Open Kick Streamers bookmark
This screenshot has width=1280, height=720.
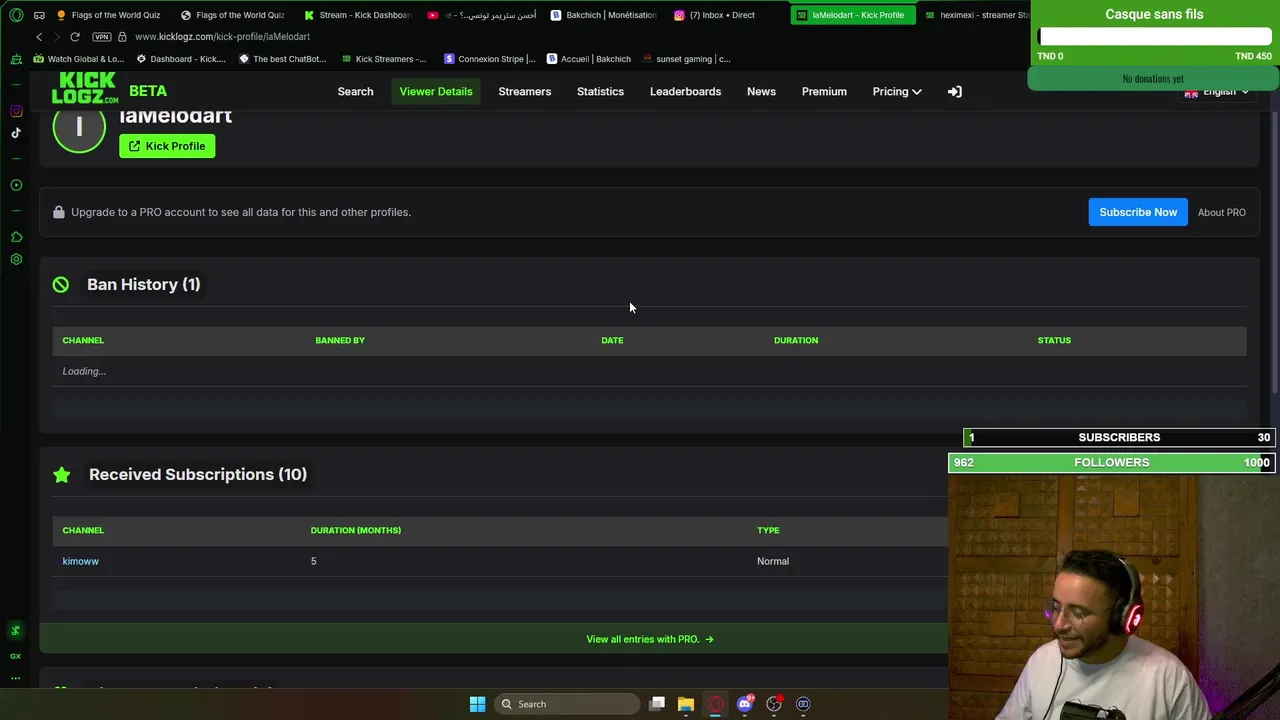coord(384,59)
